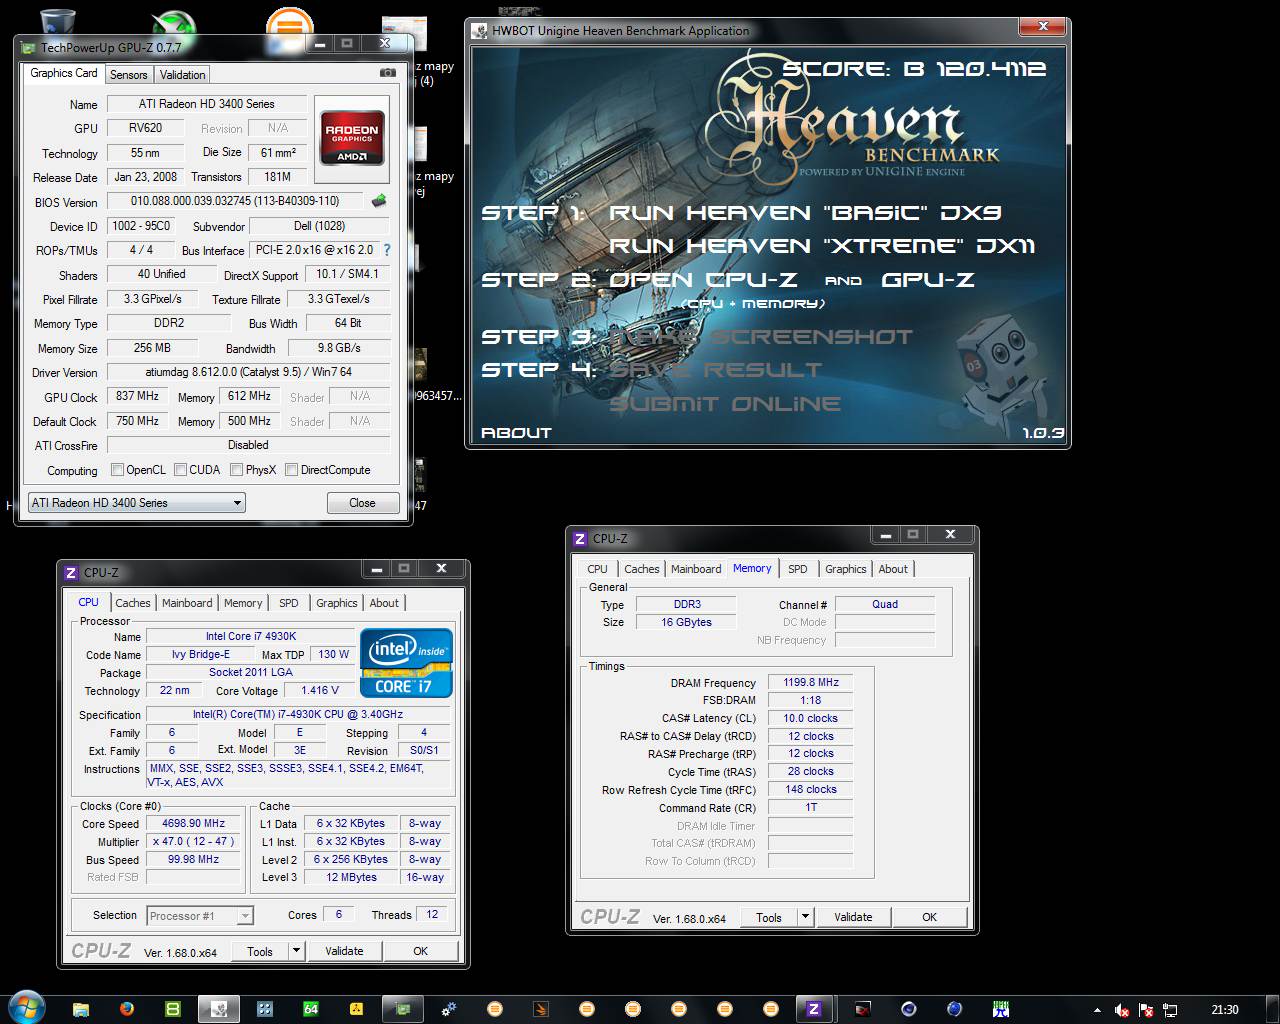
Task: Click Take Screenshot in Heaven step 3
Action: point(761,337)
